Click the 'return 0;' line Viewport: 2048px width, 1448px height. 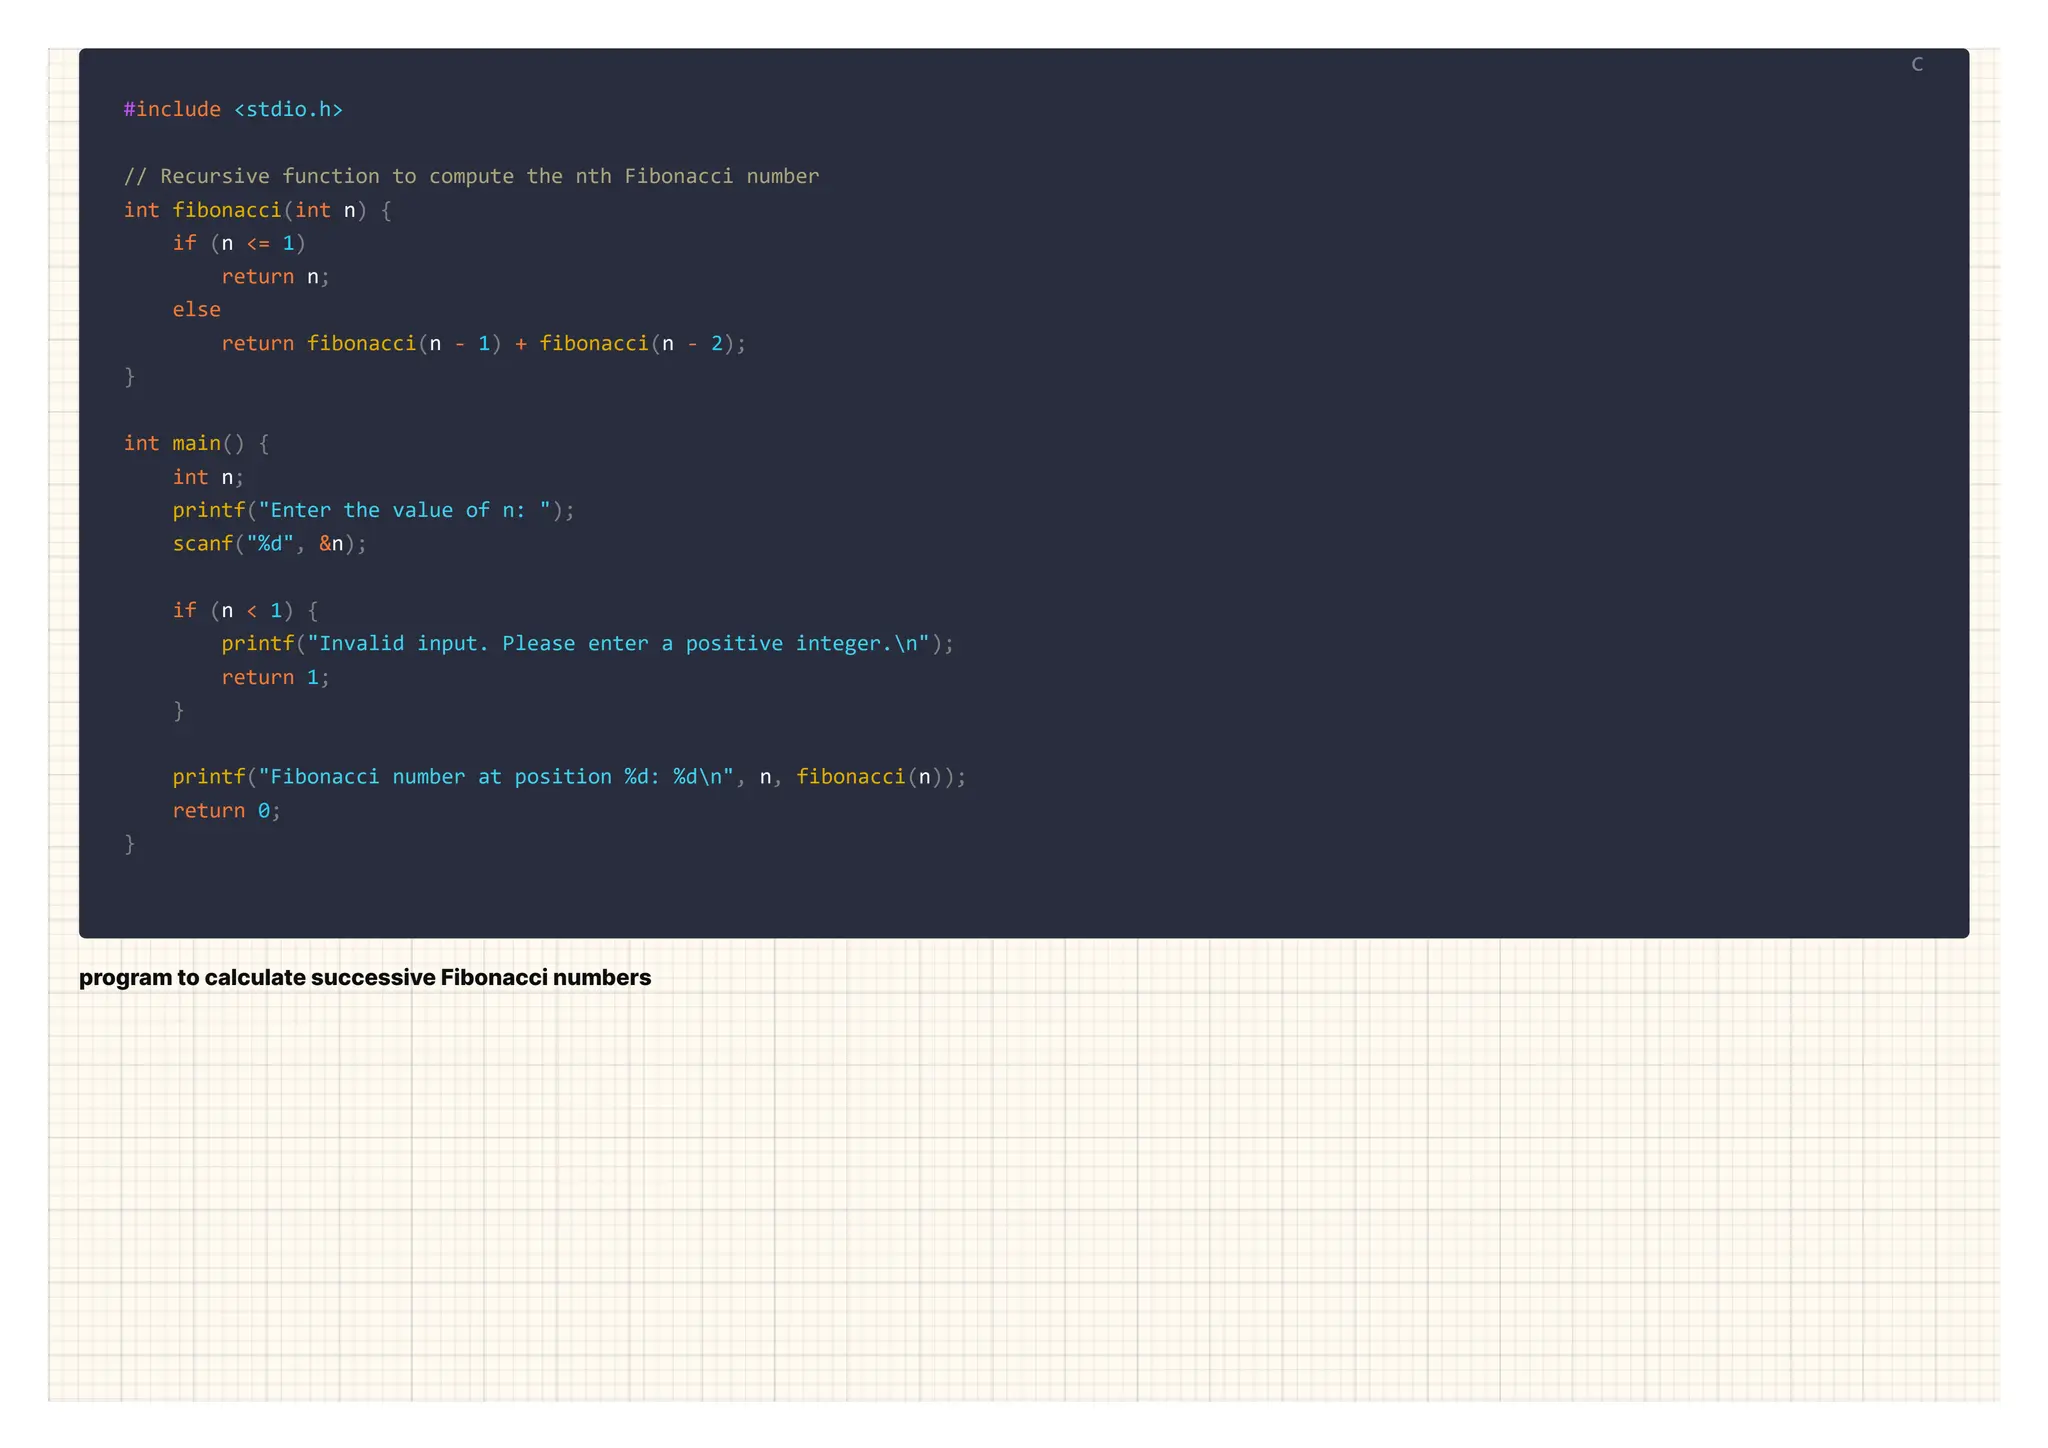click(x=227, y=811)
